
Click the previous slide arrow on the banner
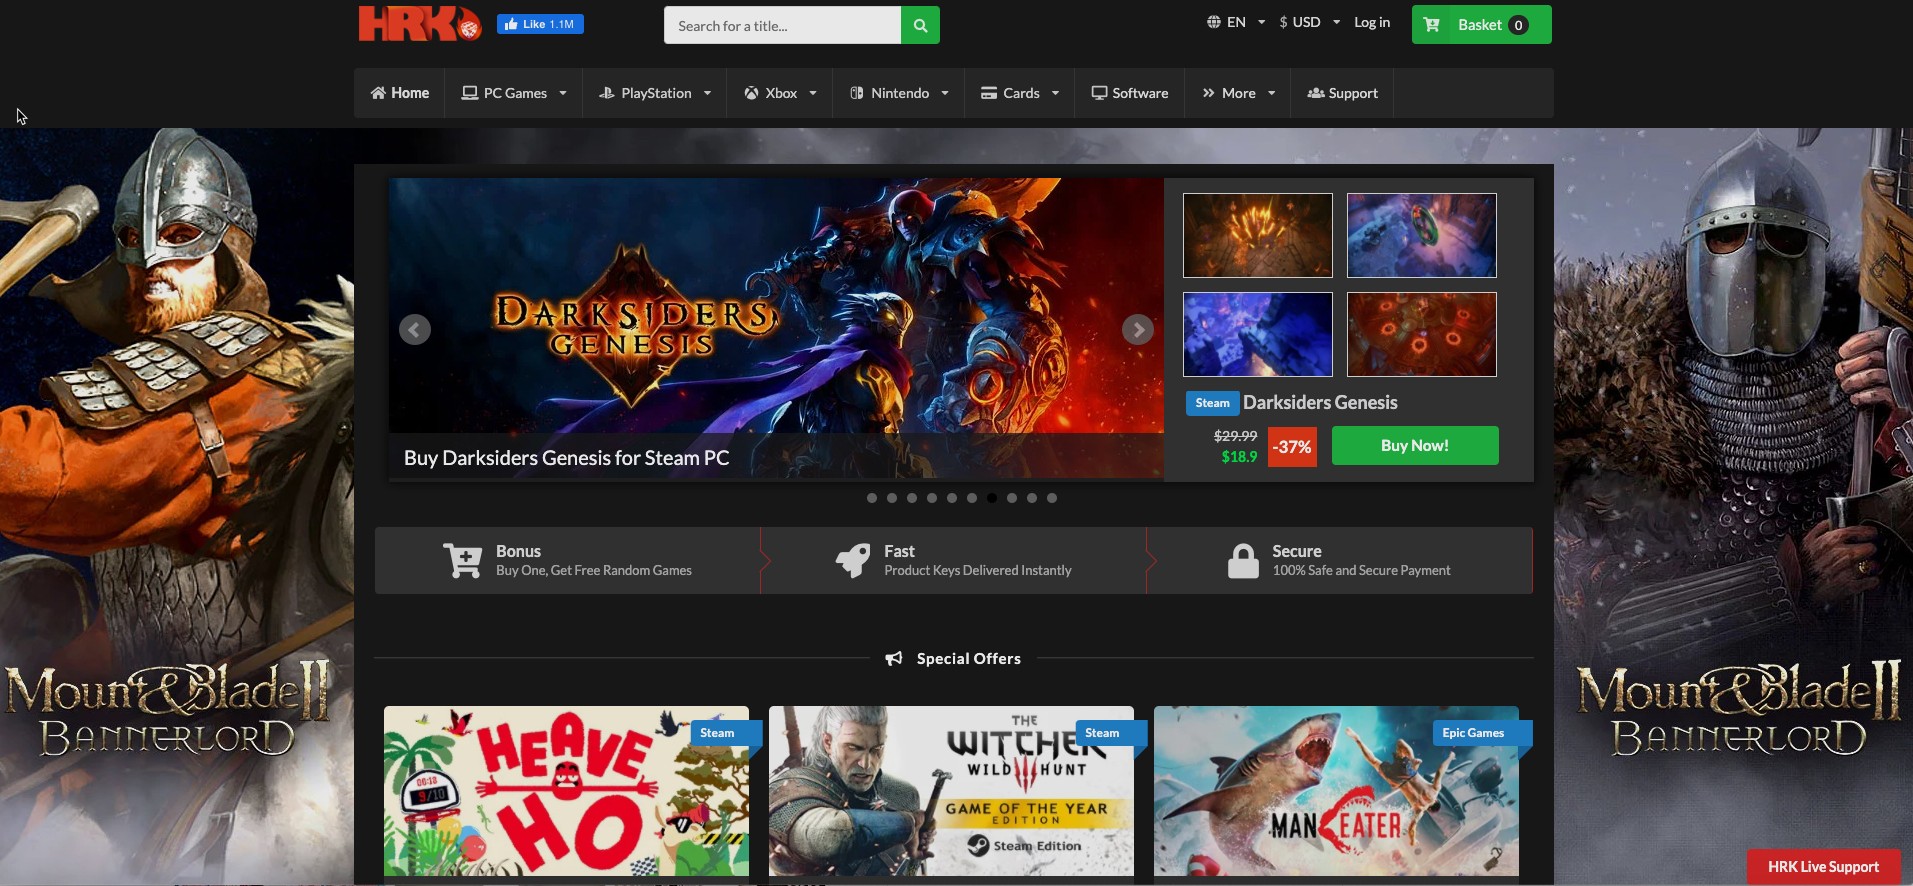click(415, 330)
